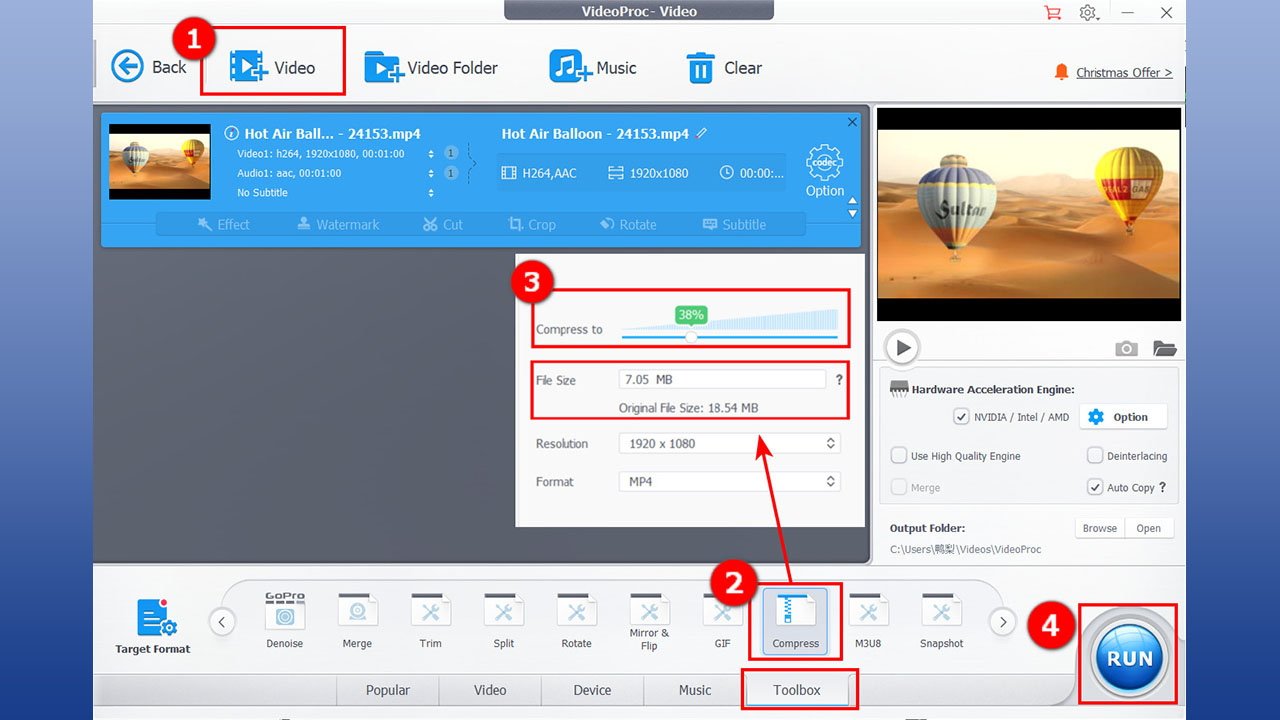Select the Snapshot tool

[941, 621]
